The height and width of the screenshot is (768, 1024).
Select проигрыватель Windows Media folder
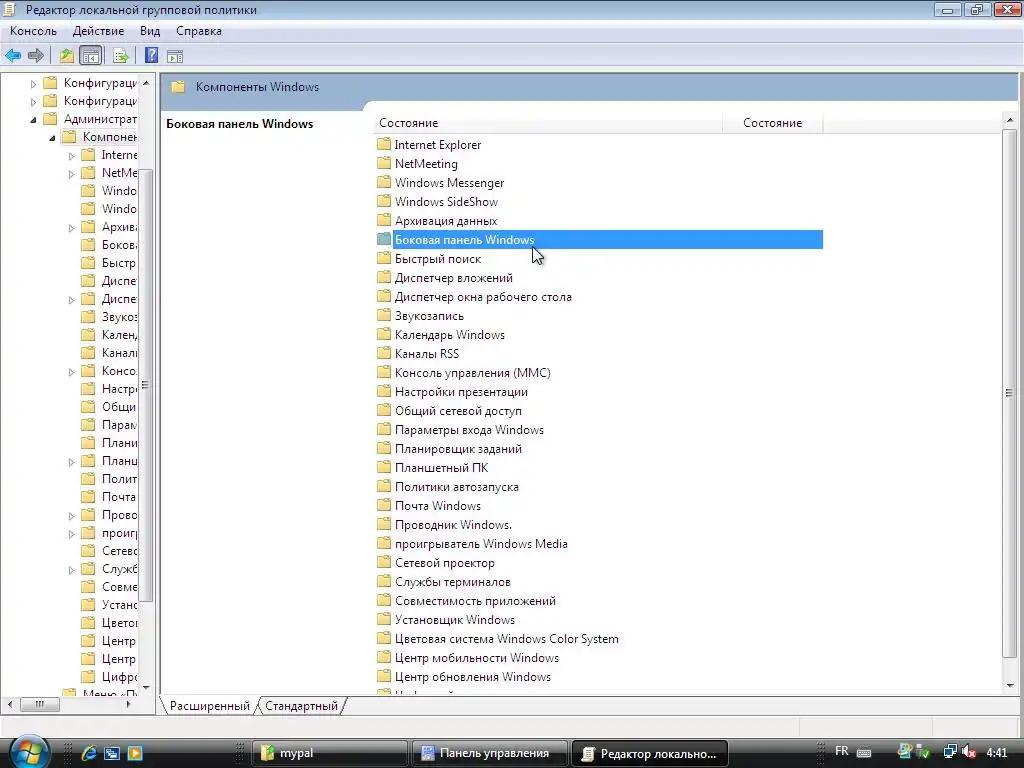[x=472, y=543]
